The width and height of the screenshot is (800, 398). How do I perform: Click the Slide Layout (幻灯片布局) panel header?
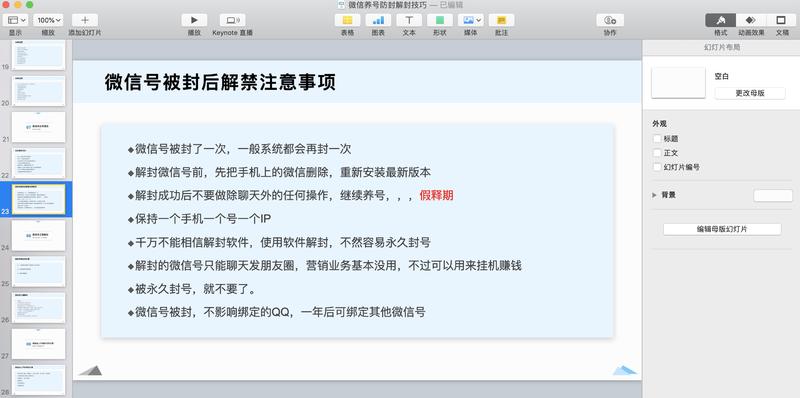pyautogui.click(x=721, y=47)
